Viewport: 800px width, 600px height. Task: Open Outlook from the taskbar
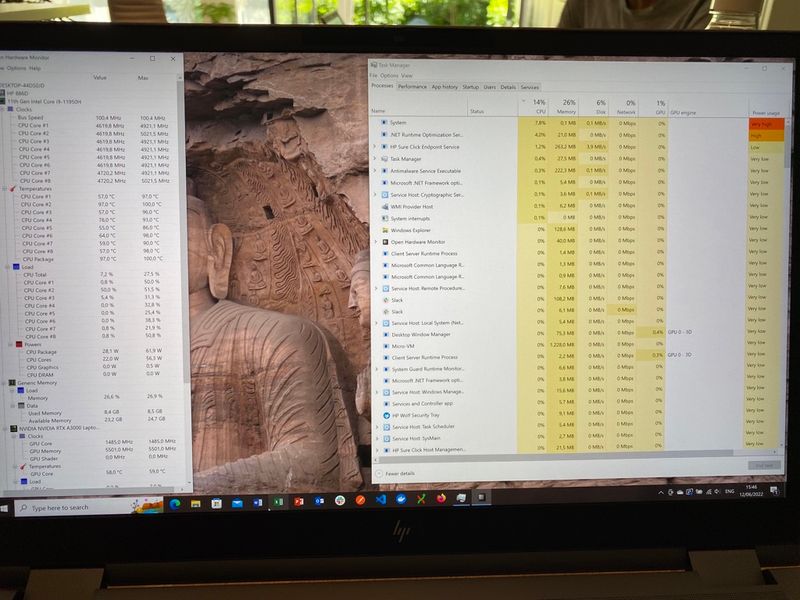tap(319, 502)
